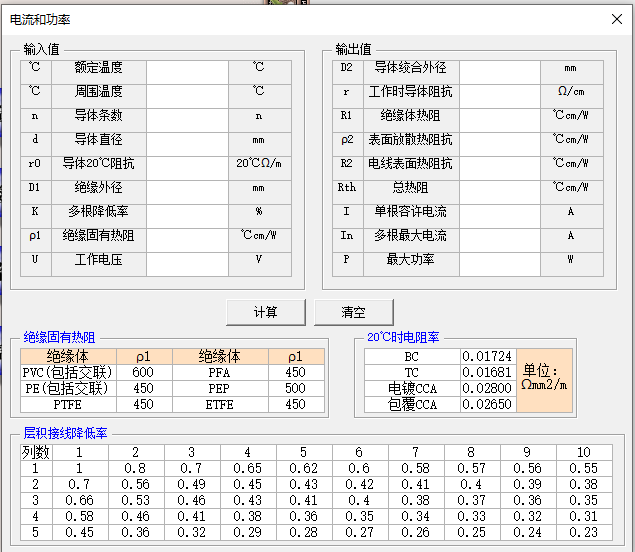
Task: Select the 周围温度 input box
Action: tap(187, 93)
